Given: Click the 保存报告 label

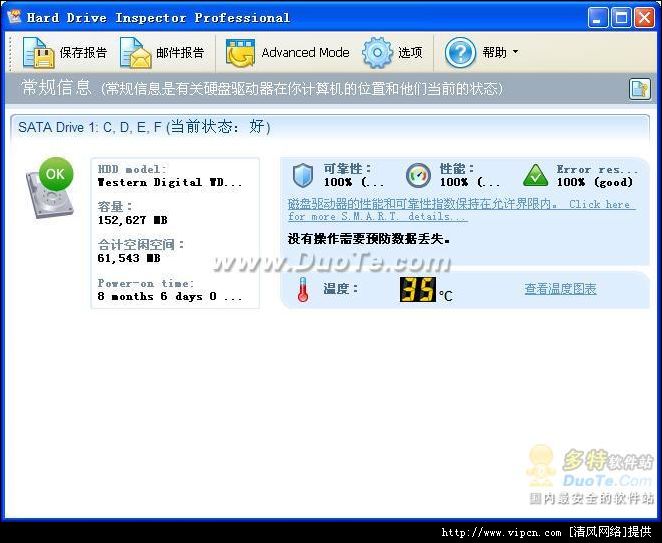Looking at the screenshot, I should pos(84,52).
